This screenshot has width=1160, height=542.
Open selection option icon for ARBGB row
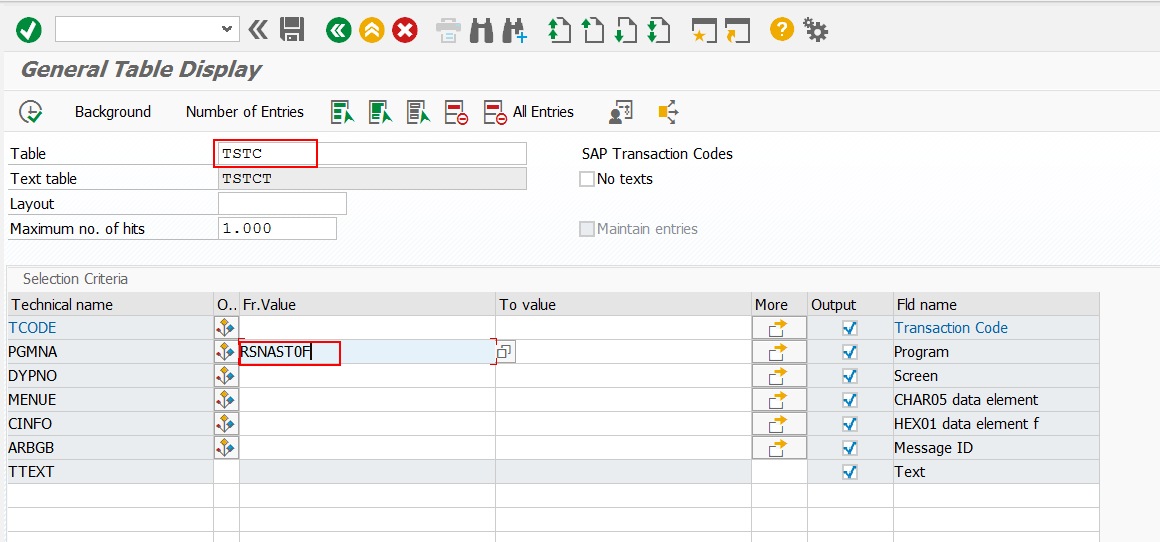pos(226,448)
